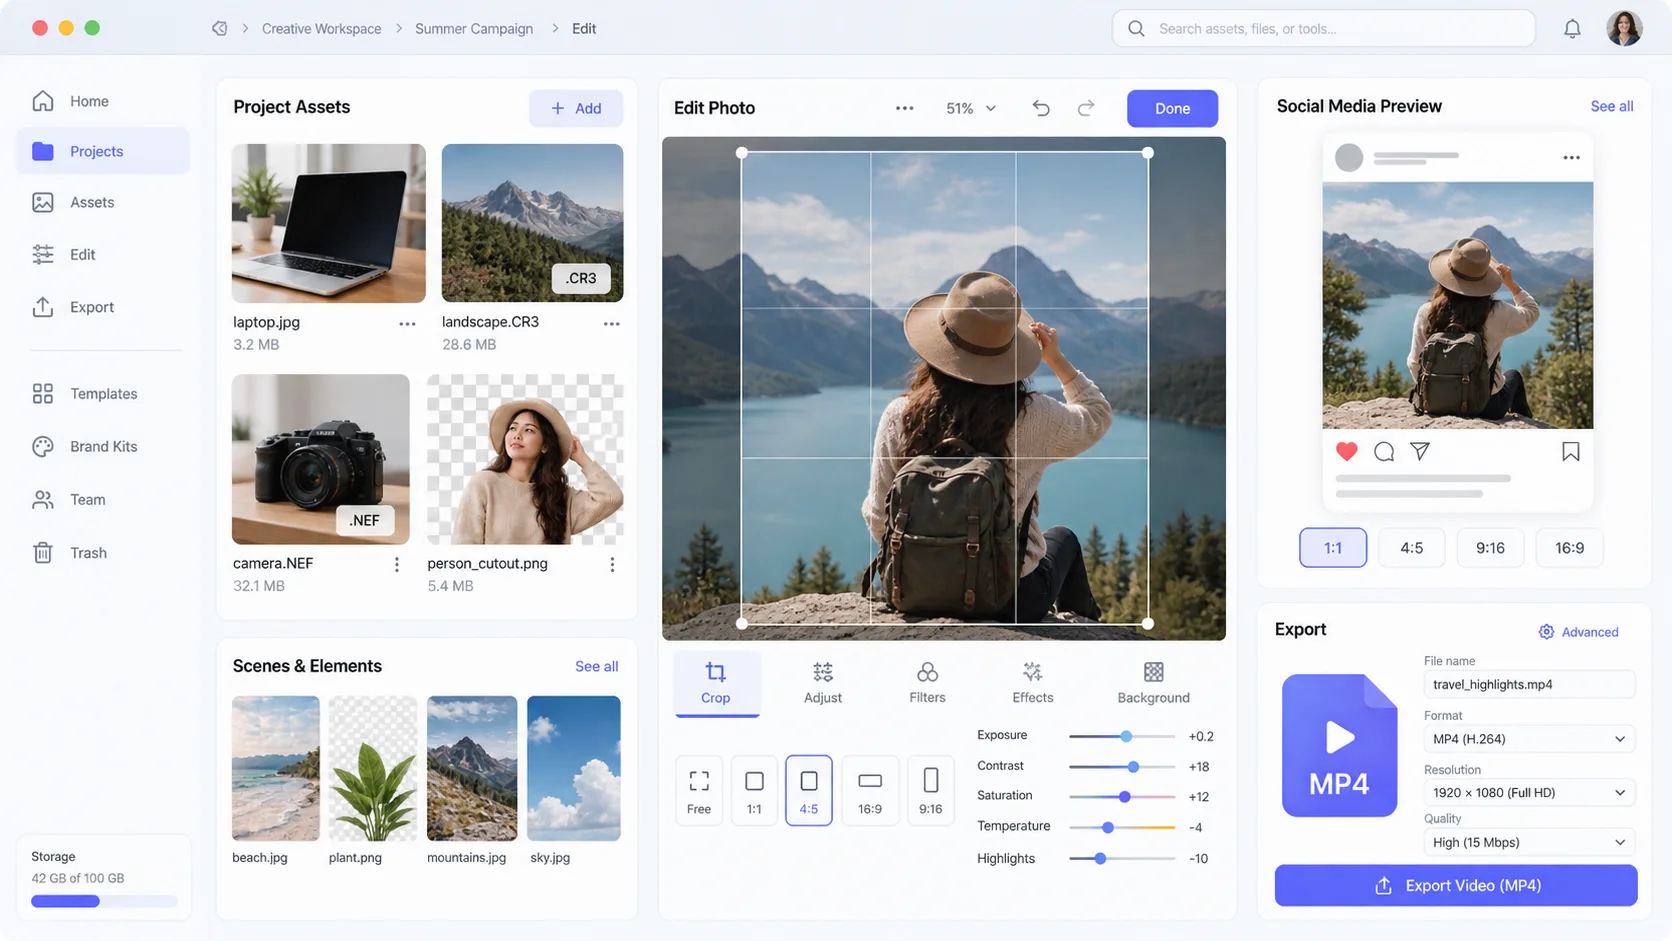Screen dimensions: 1672x941
Task: Open Edit Photo more options menu
Action: [x=904, y=108]
